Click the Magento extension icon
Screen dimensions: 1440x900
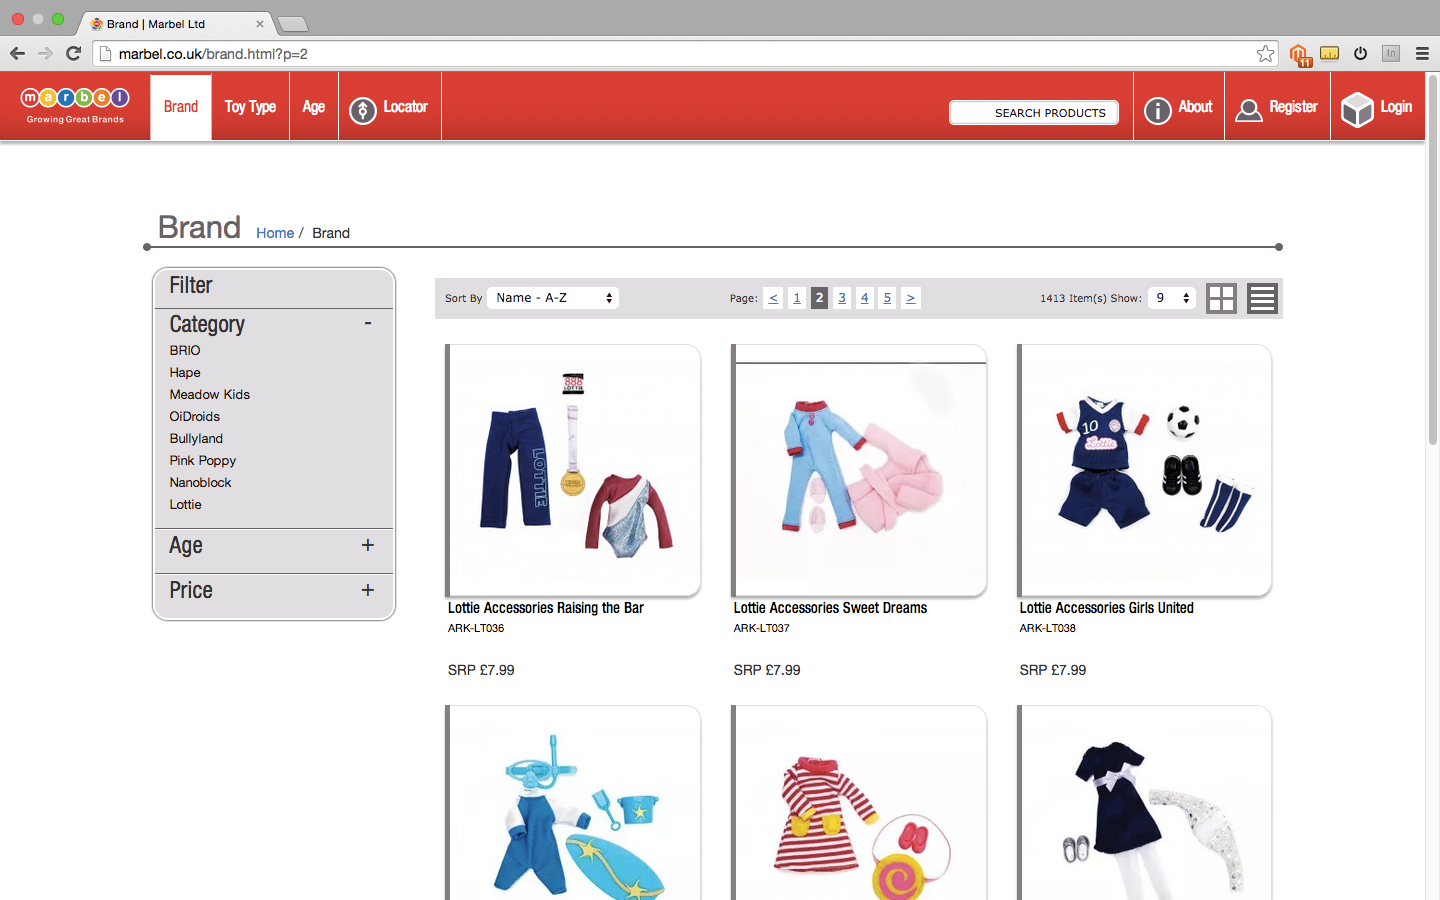(x=1299, y=55)
